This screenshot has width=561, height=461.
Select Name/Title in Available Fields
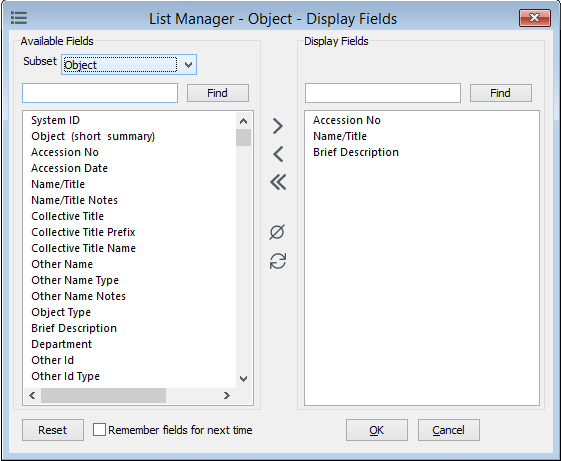pos(58,184)
